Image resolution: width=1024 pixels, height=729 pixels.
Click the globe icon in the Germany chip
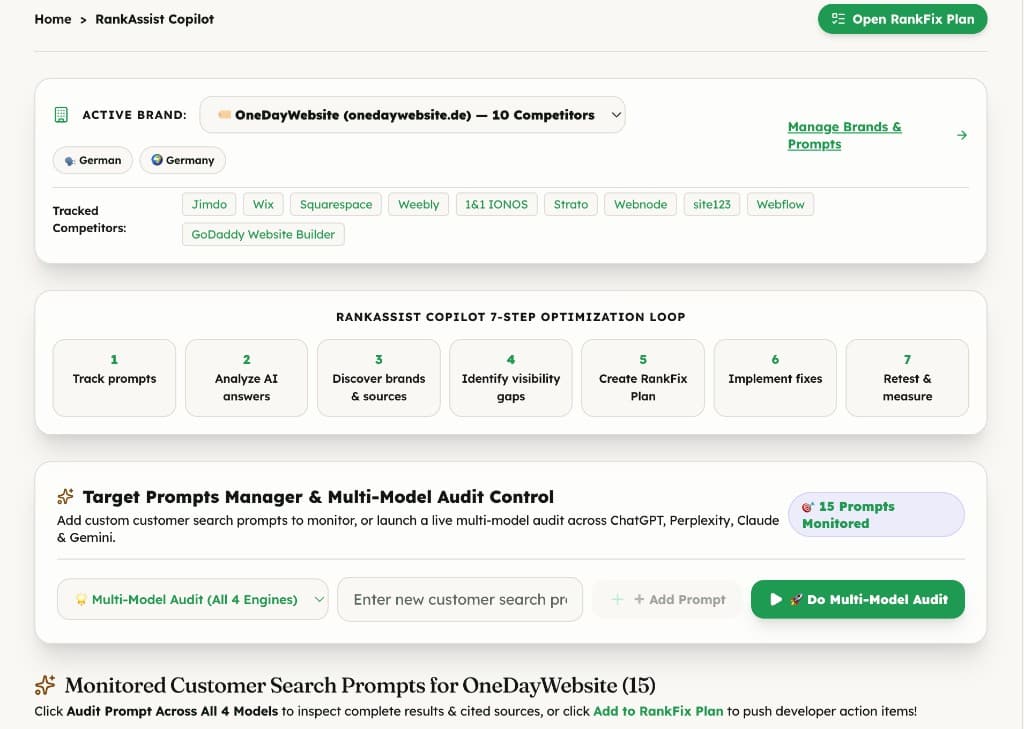click(157, 159)
